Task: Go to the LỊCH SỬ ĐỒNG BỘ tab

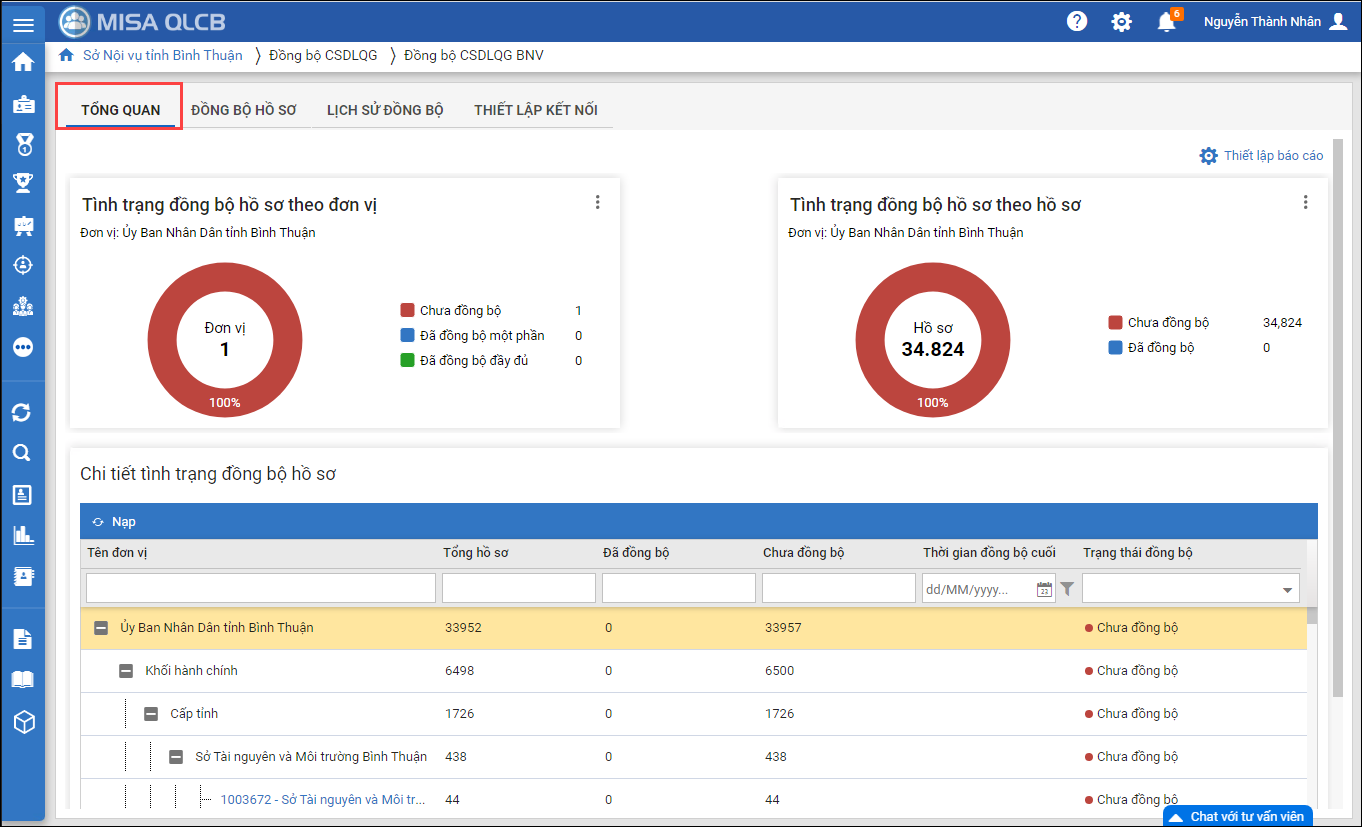Action: (385, 110)
